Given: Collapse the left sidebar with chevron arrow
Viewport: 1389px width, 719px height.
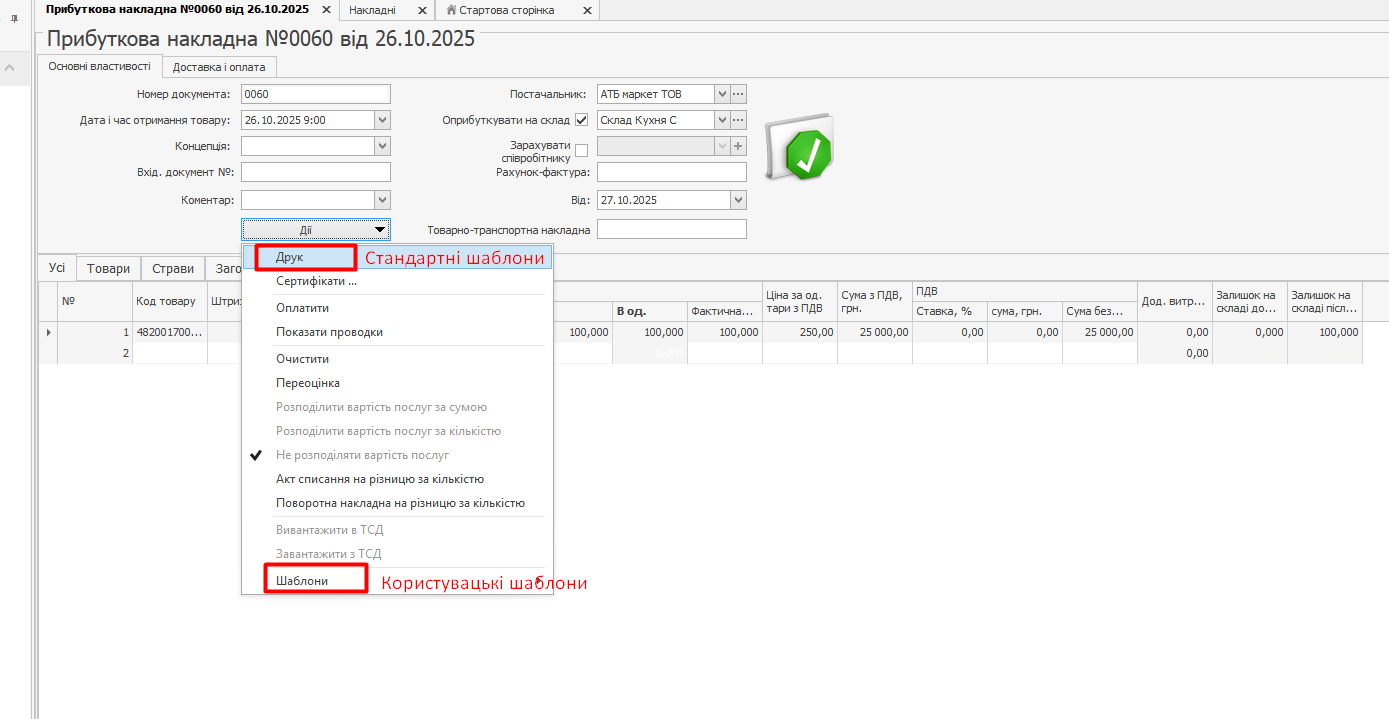Looking at the screenshot, I should click(10, 68).
